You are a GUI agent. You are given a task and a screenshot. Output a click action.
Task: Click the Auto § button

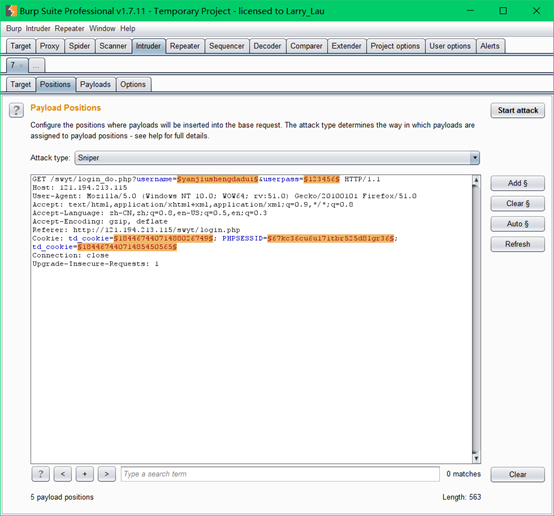(518, 224)
